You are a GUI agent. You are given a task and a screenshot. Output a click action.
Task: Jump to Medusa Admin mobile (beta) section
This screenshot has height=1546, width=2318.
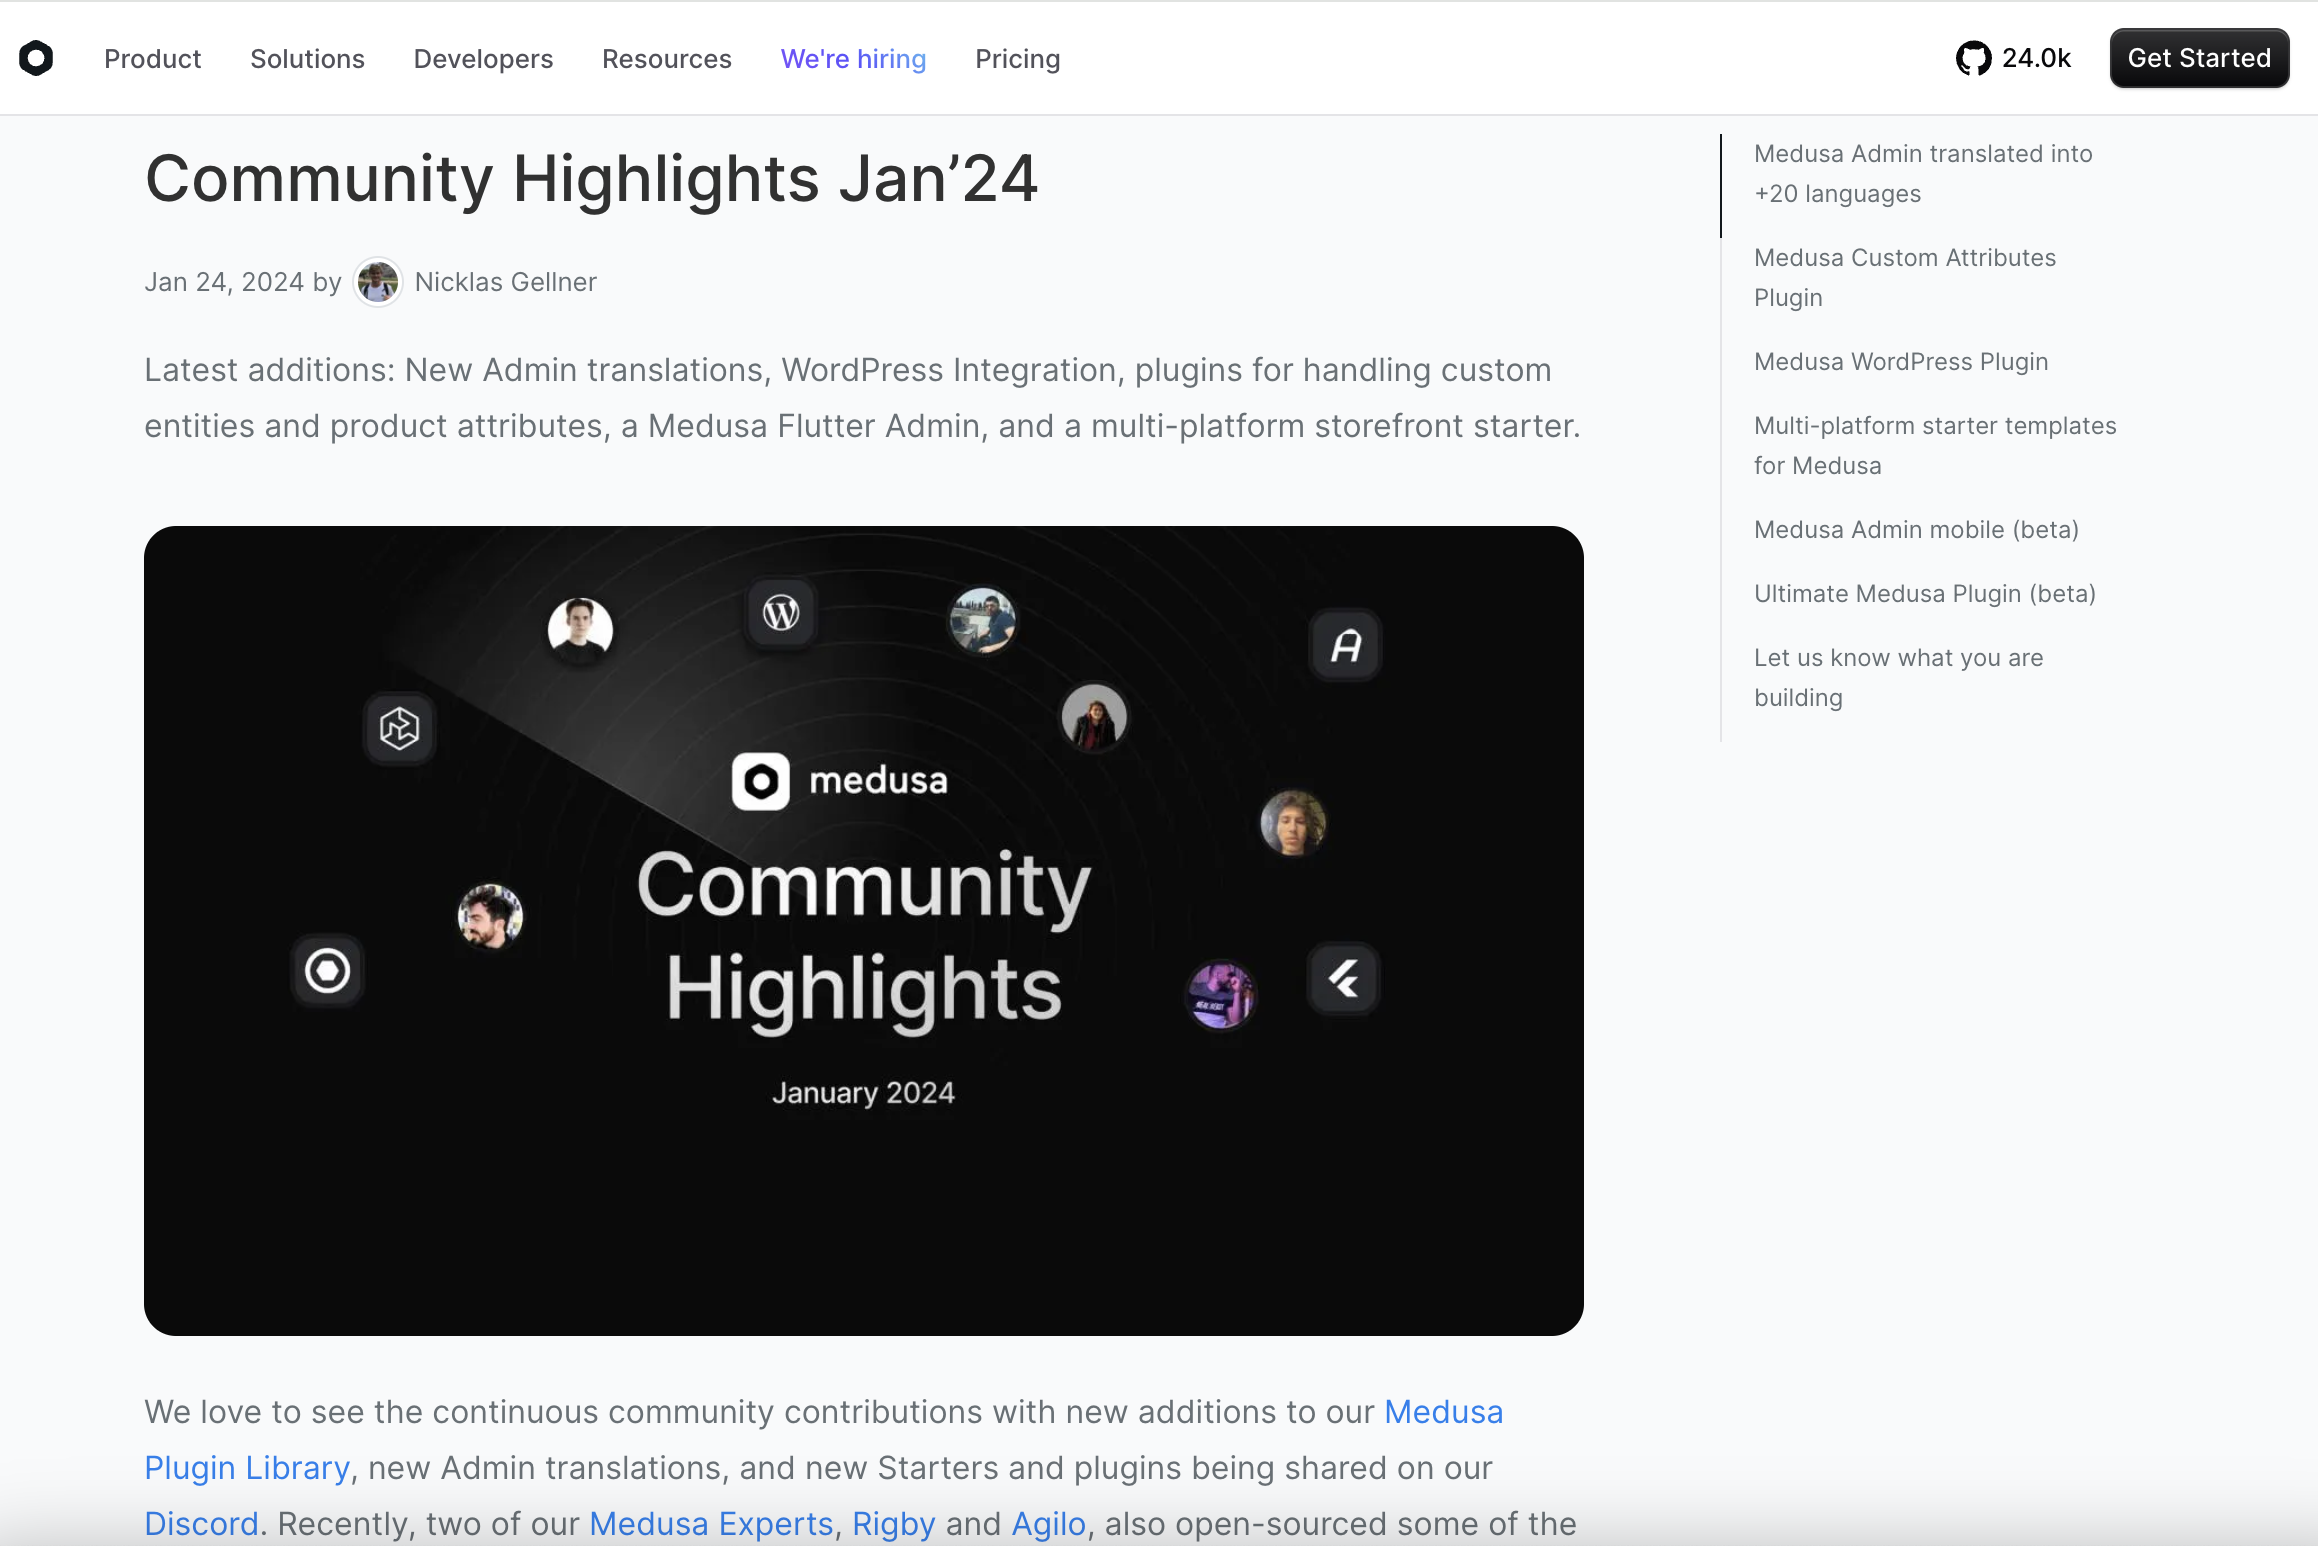click(x=1916, y=530)
